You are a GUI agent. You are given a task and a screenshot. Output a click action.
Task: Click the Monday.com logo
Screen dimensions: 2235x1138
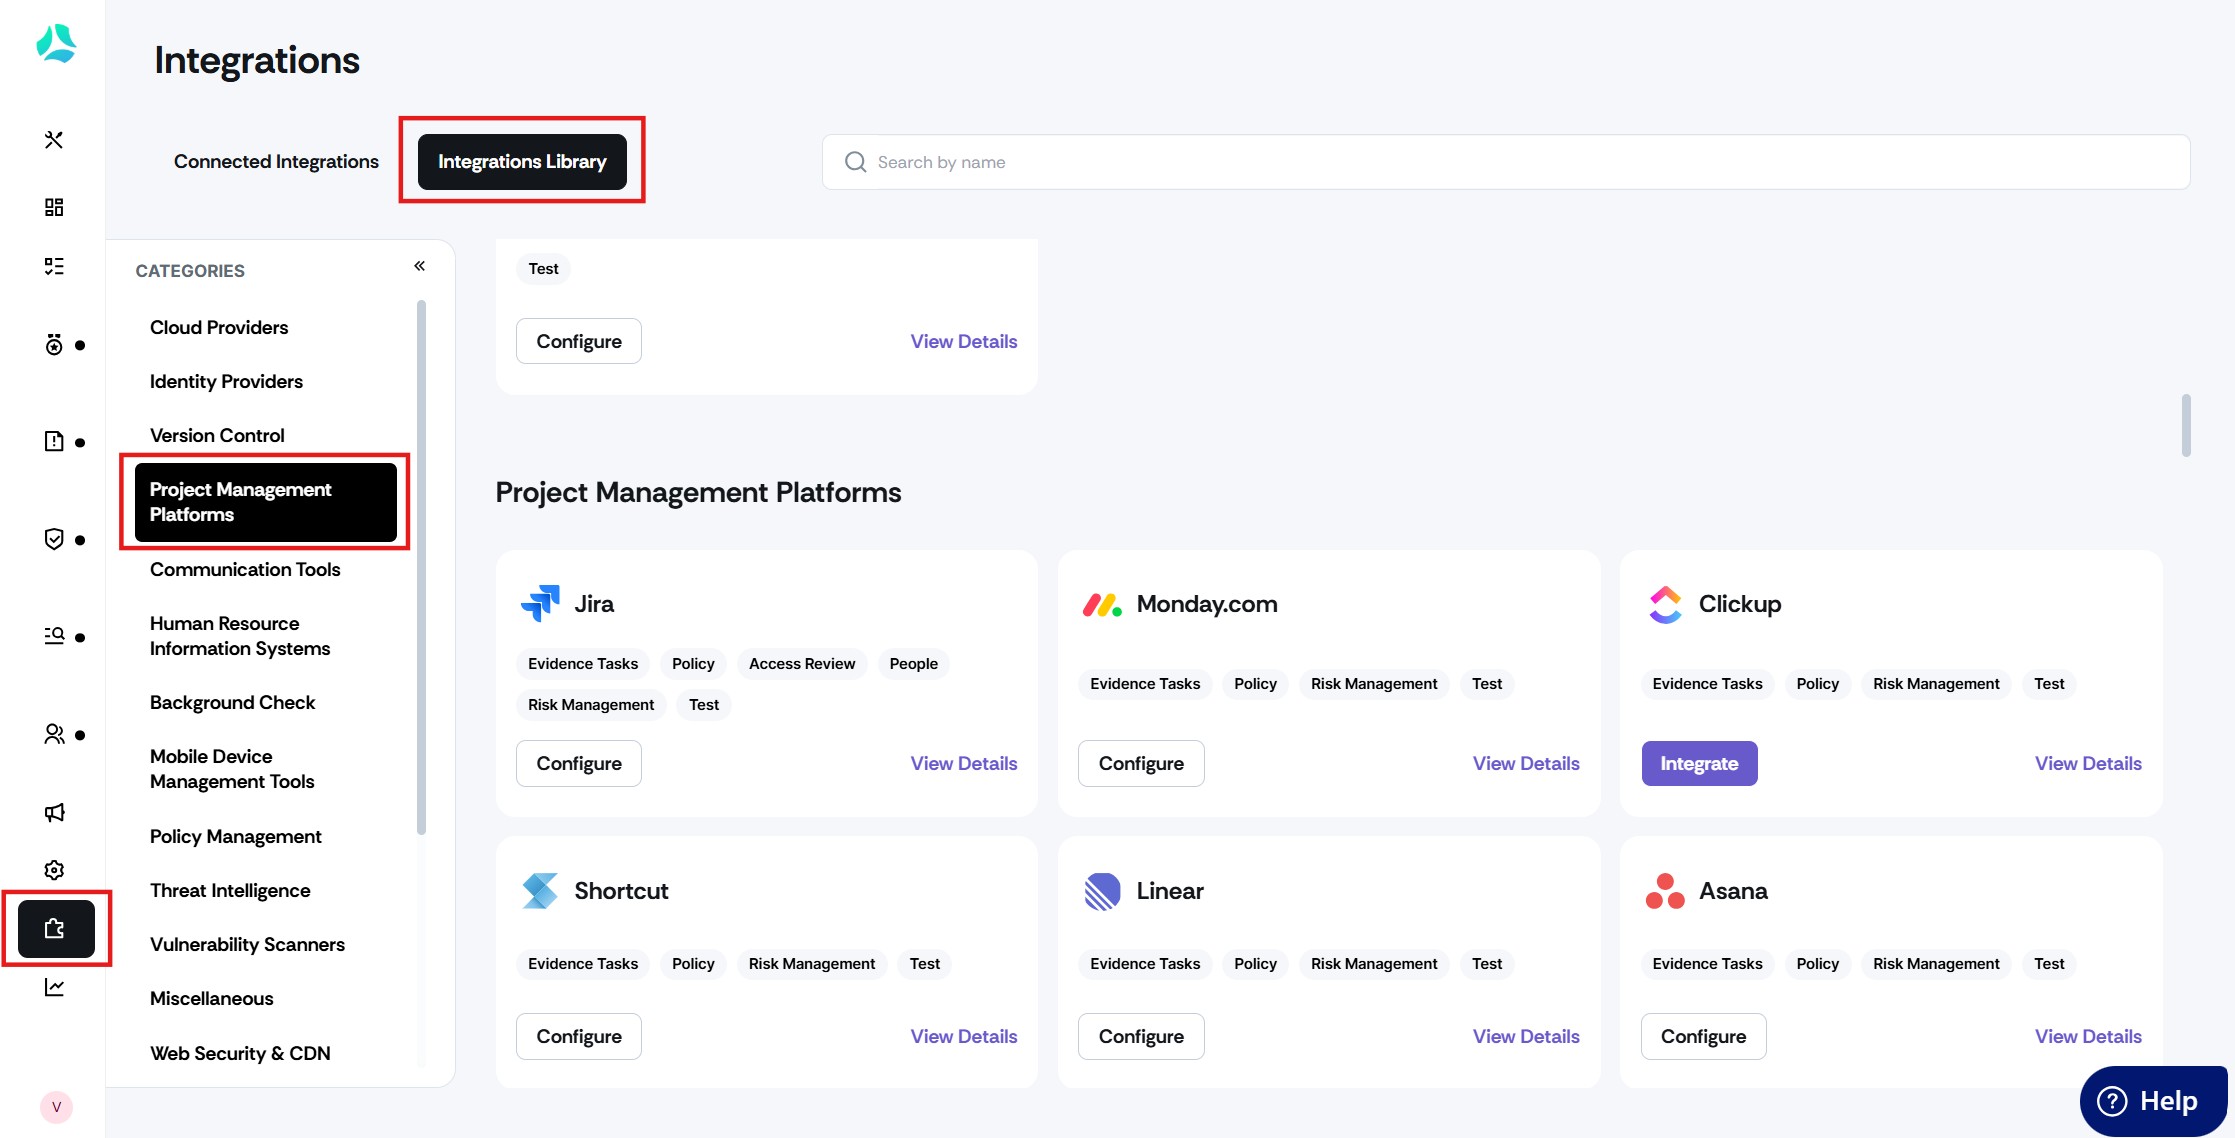[x=1102, y=604]
